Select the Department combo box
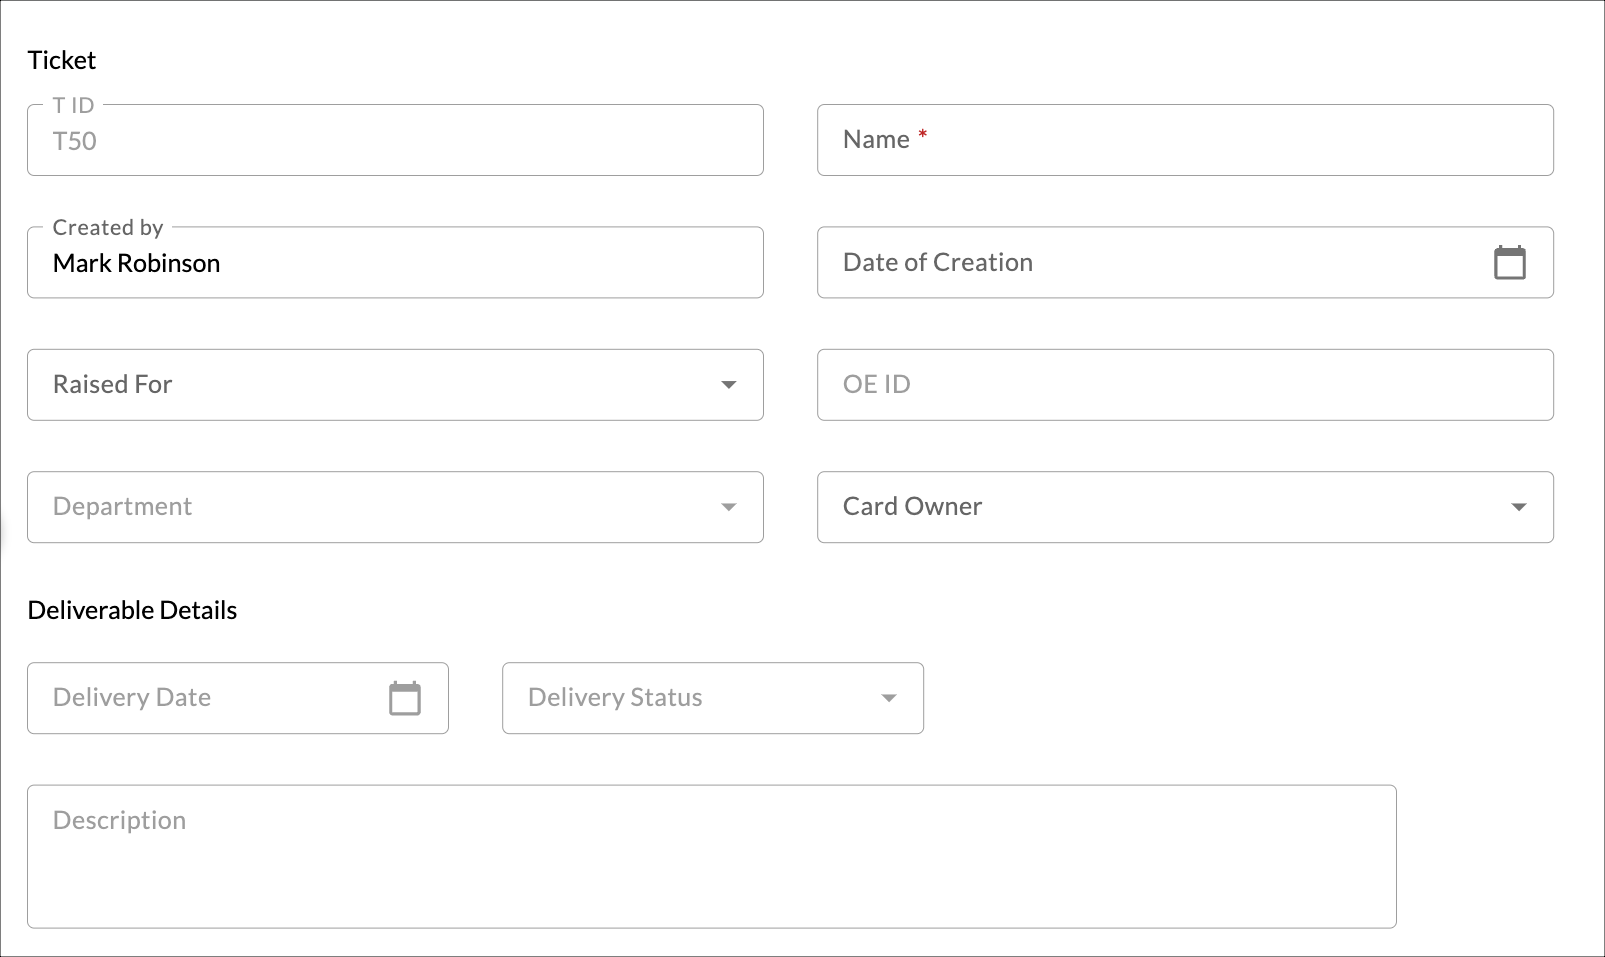This screenshot has height=957, width=1605. click(350, 506)
